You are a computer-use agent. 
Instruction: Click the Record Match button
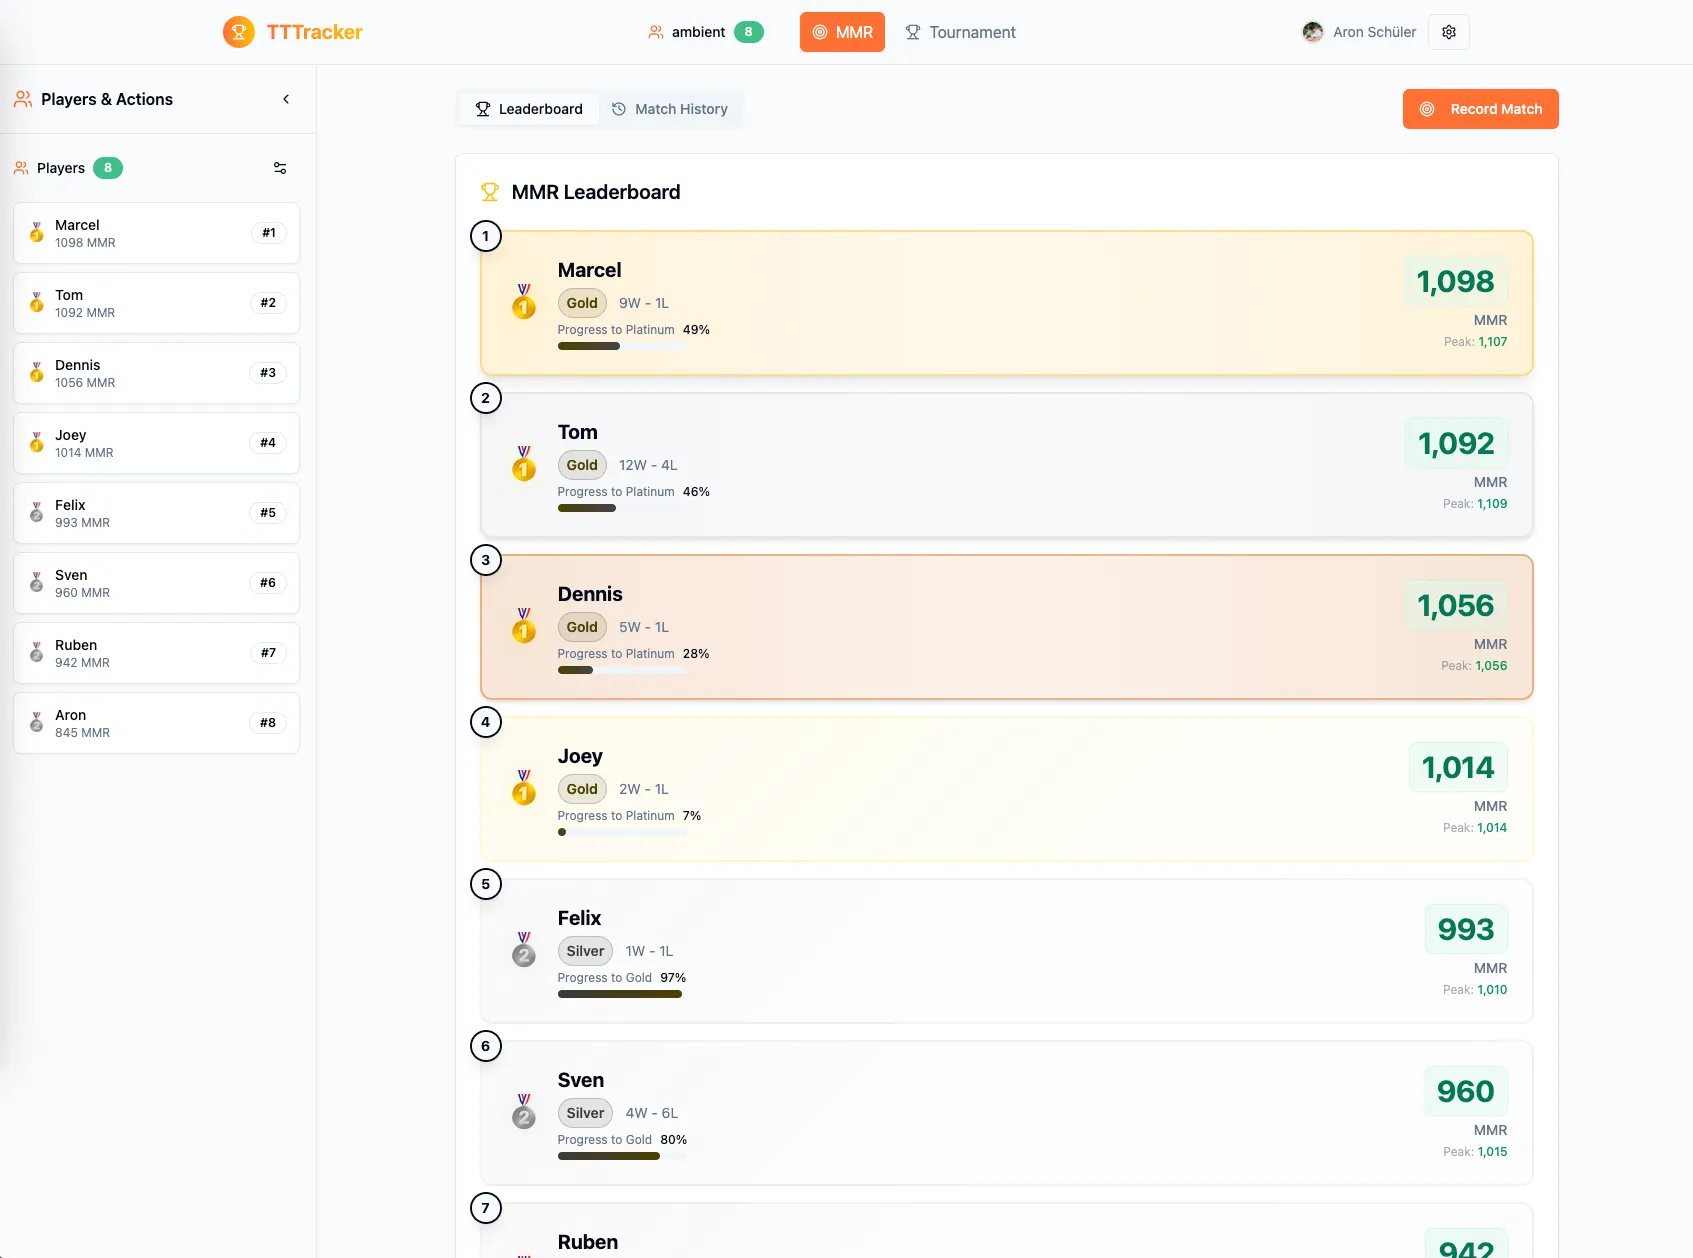click(x=1480, y=109)
